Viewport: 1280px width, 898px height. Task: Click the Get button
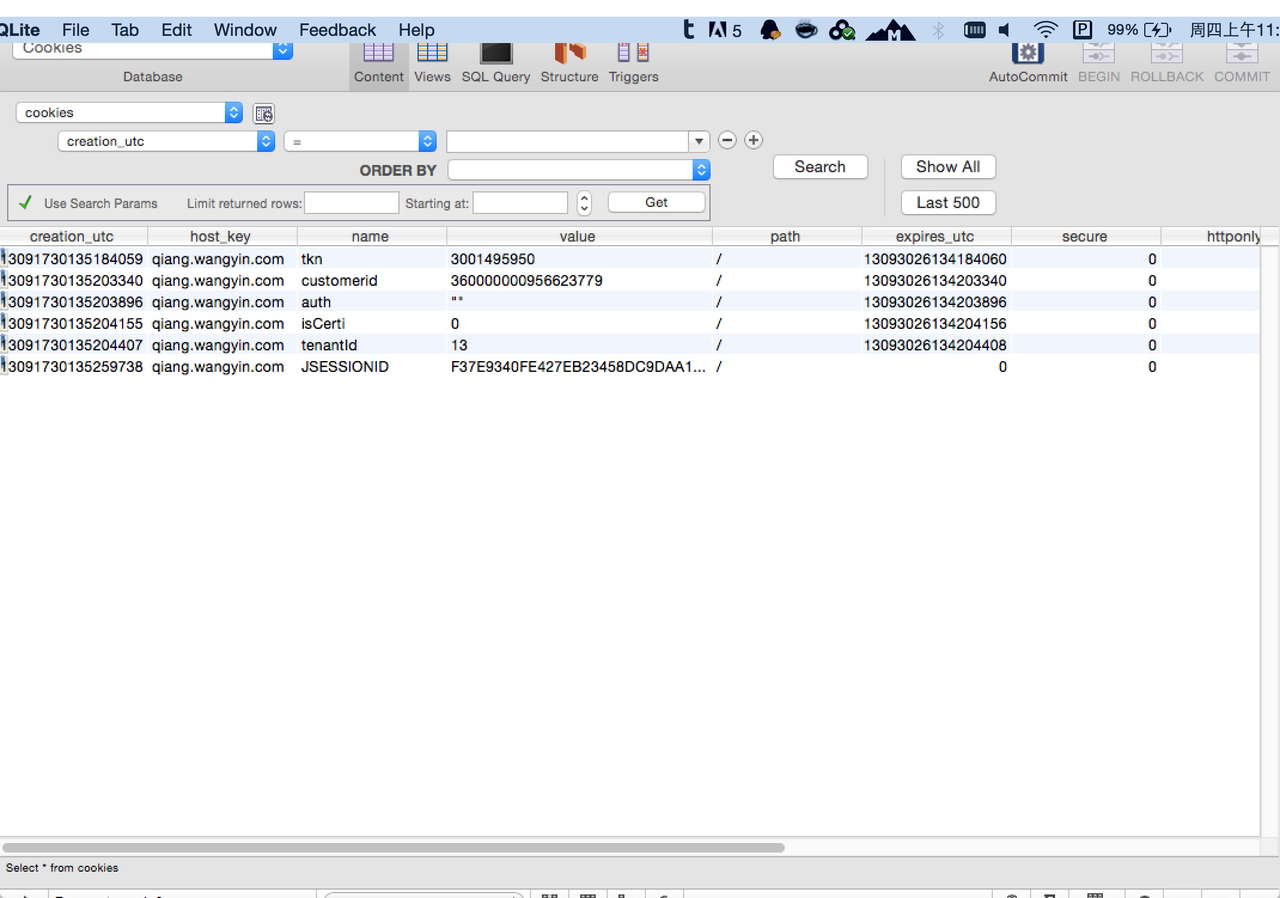tap(656, 202)
